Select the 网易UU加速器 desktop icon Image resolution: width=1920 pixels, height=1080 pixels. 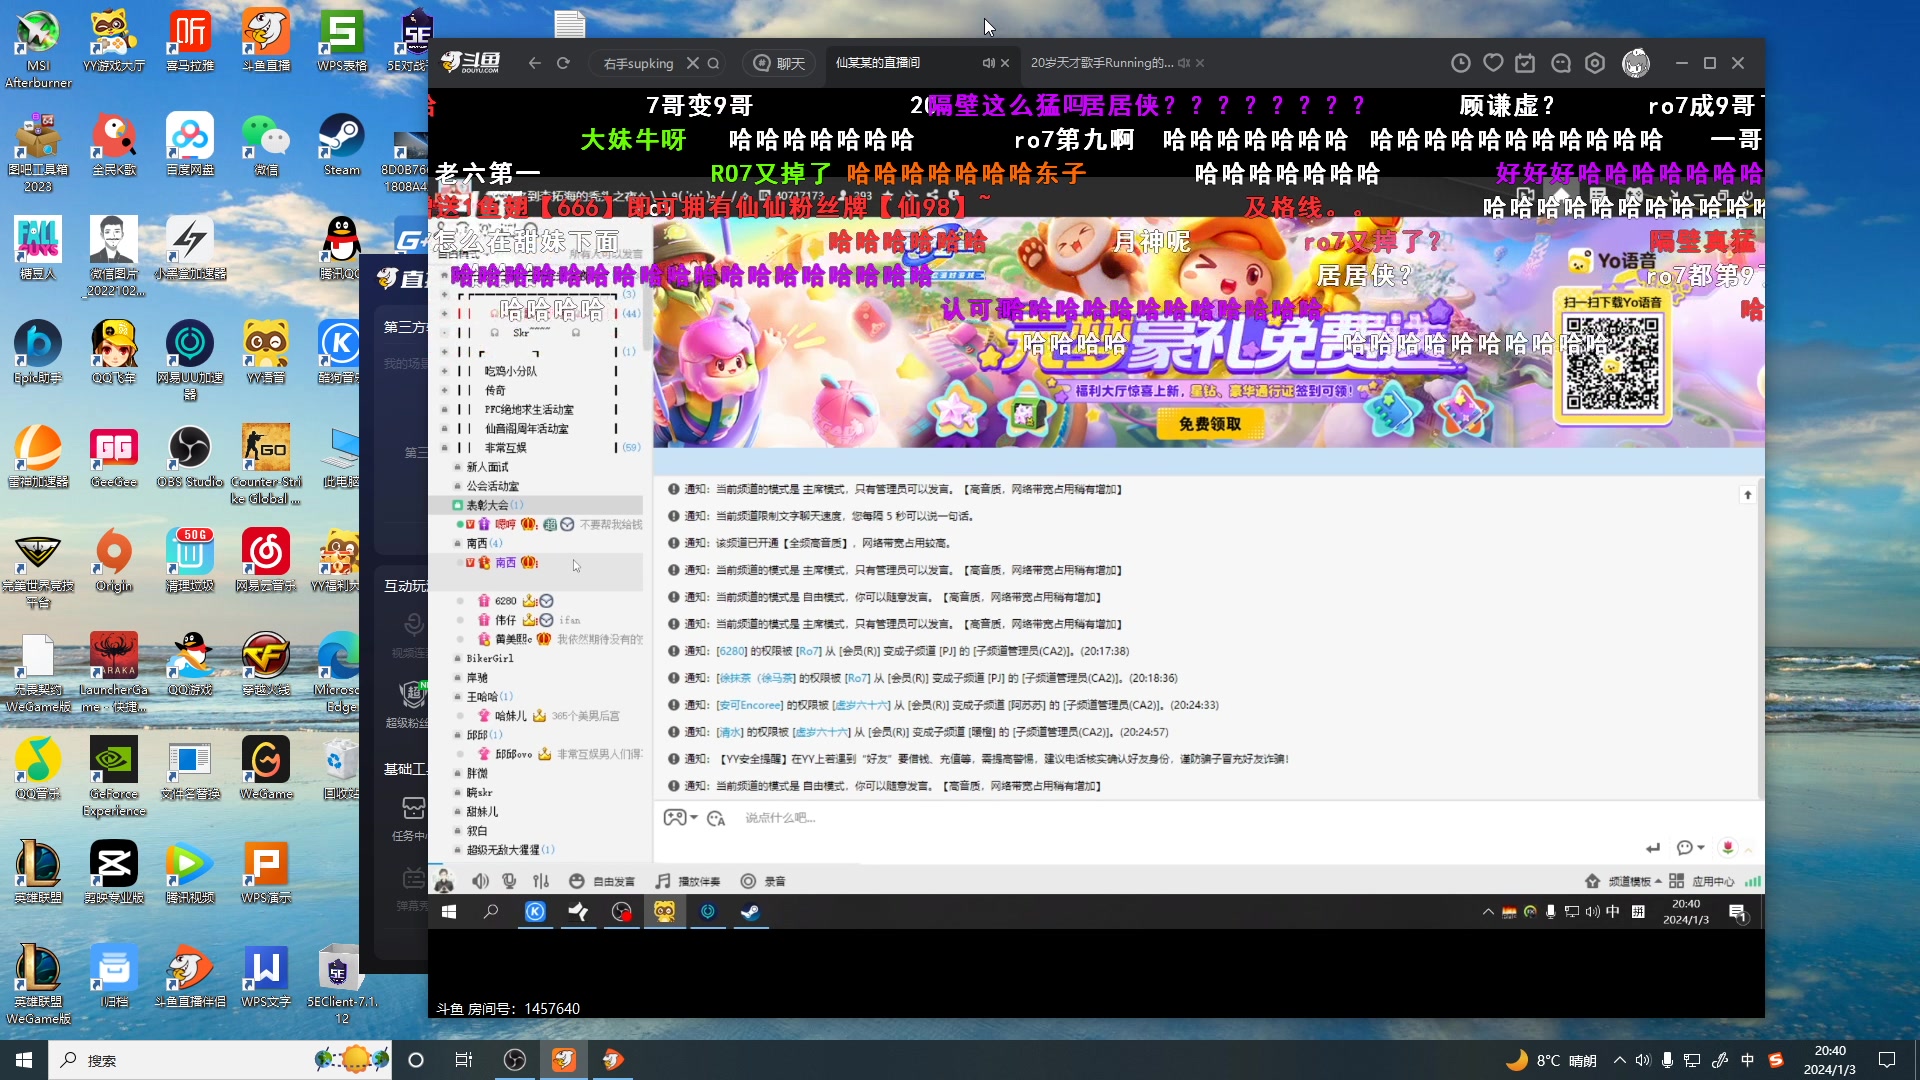pyautogui.click(x=190, y=360)
